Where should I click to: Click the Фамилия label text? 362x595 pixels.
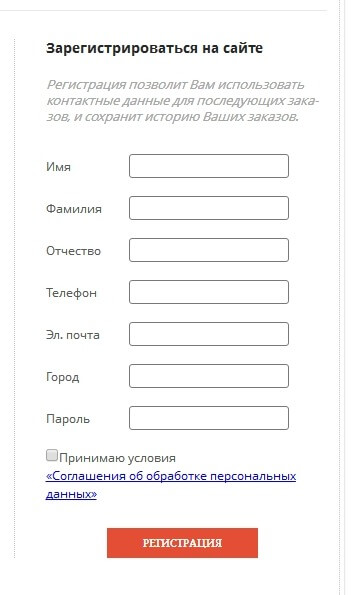[74, 209]
